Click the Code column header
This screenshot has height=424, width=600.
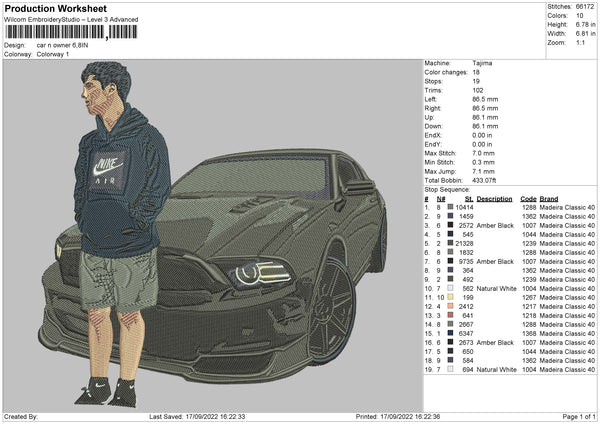pos(528,198)
